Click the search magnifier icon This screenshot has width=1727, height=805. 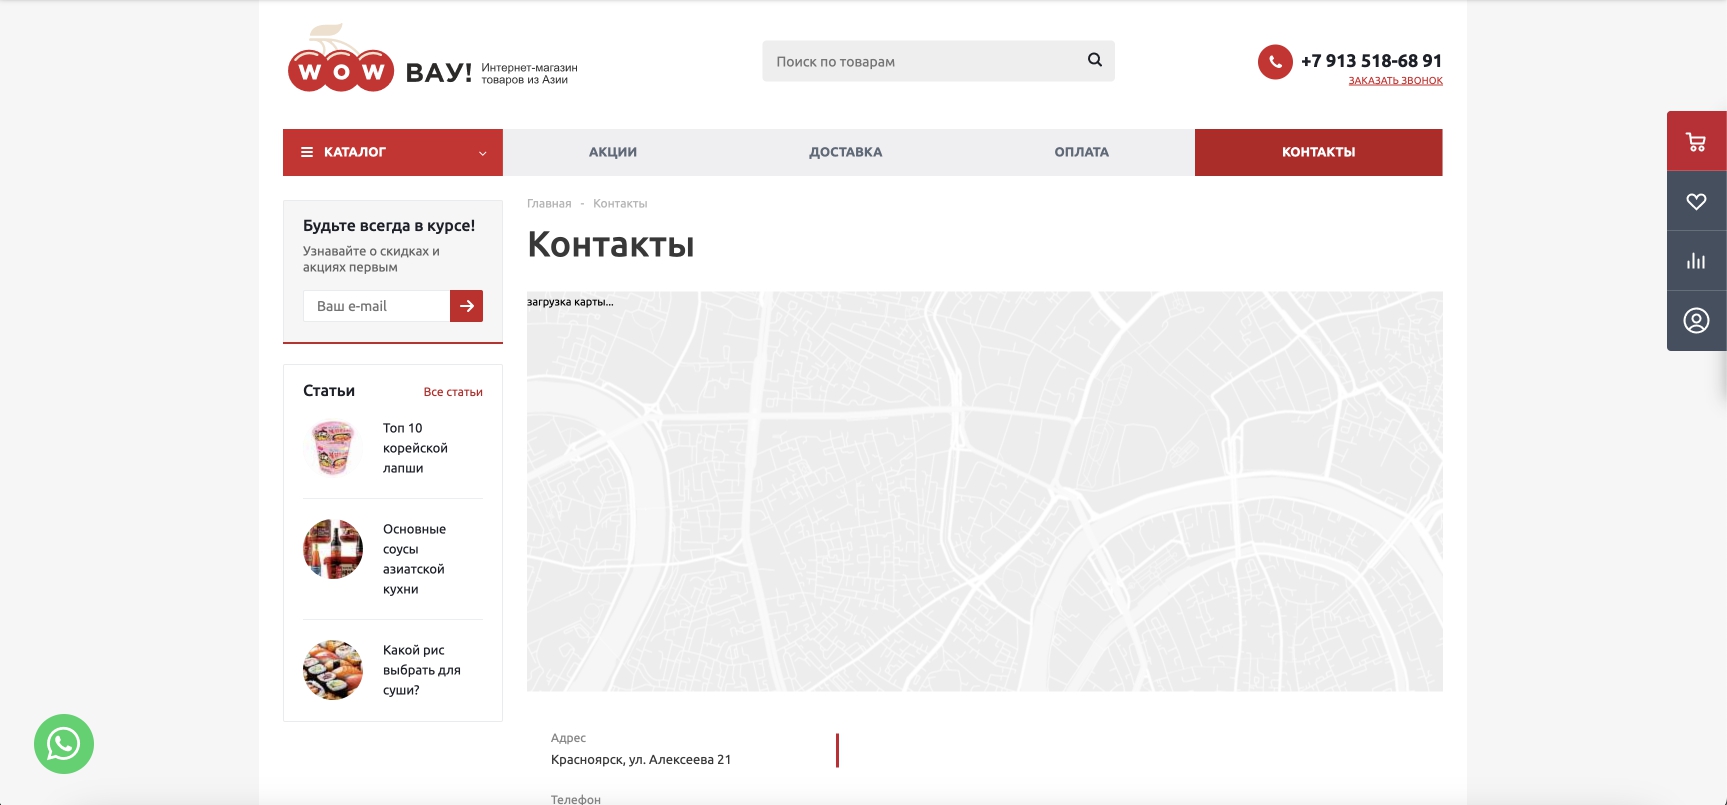click(1095, 60)
